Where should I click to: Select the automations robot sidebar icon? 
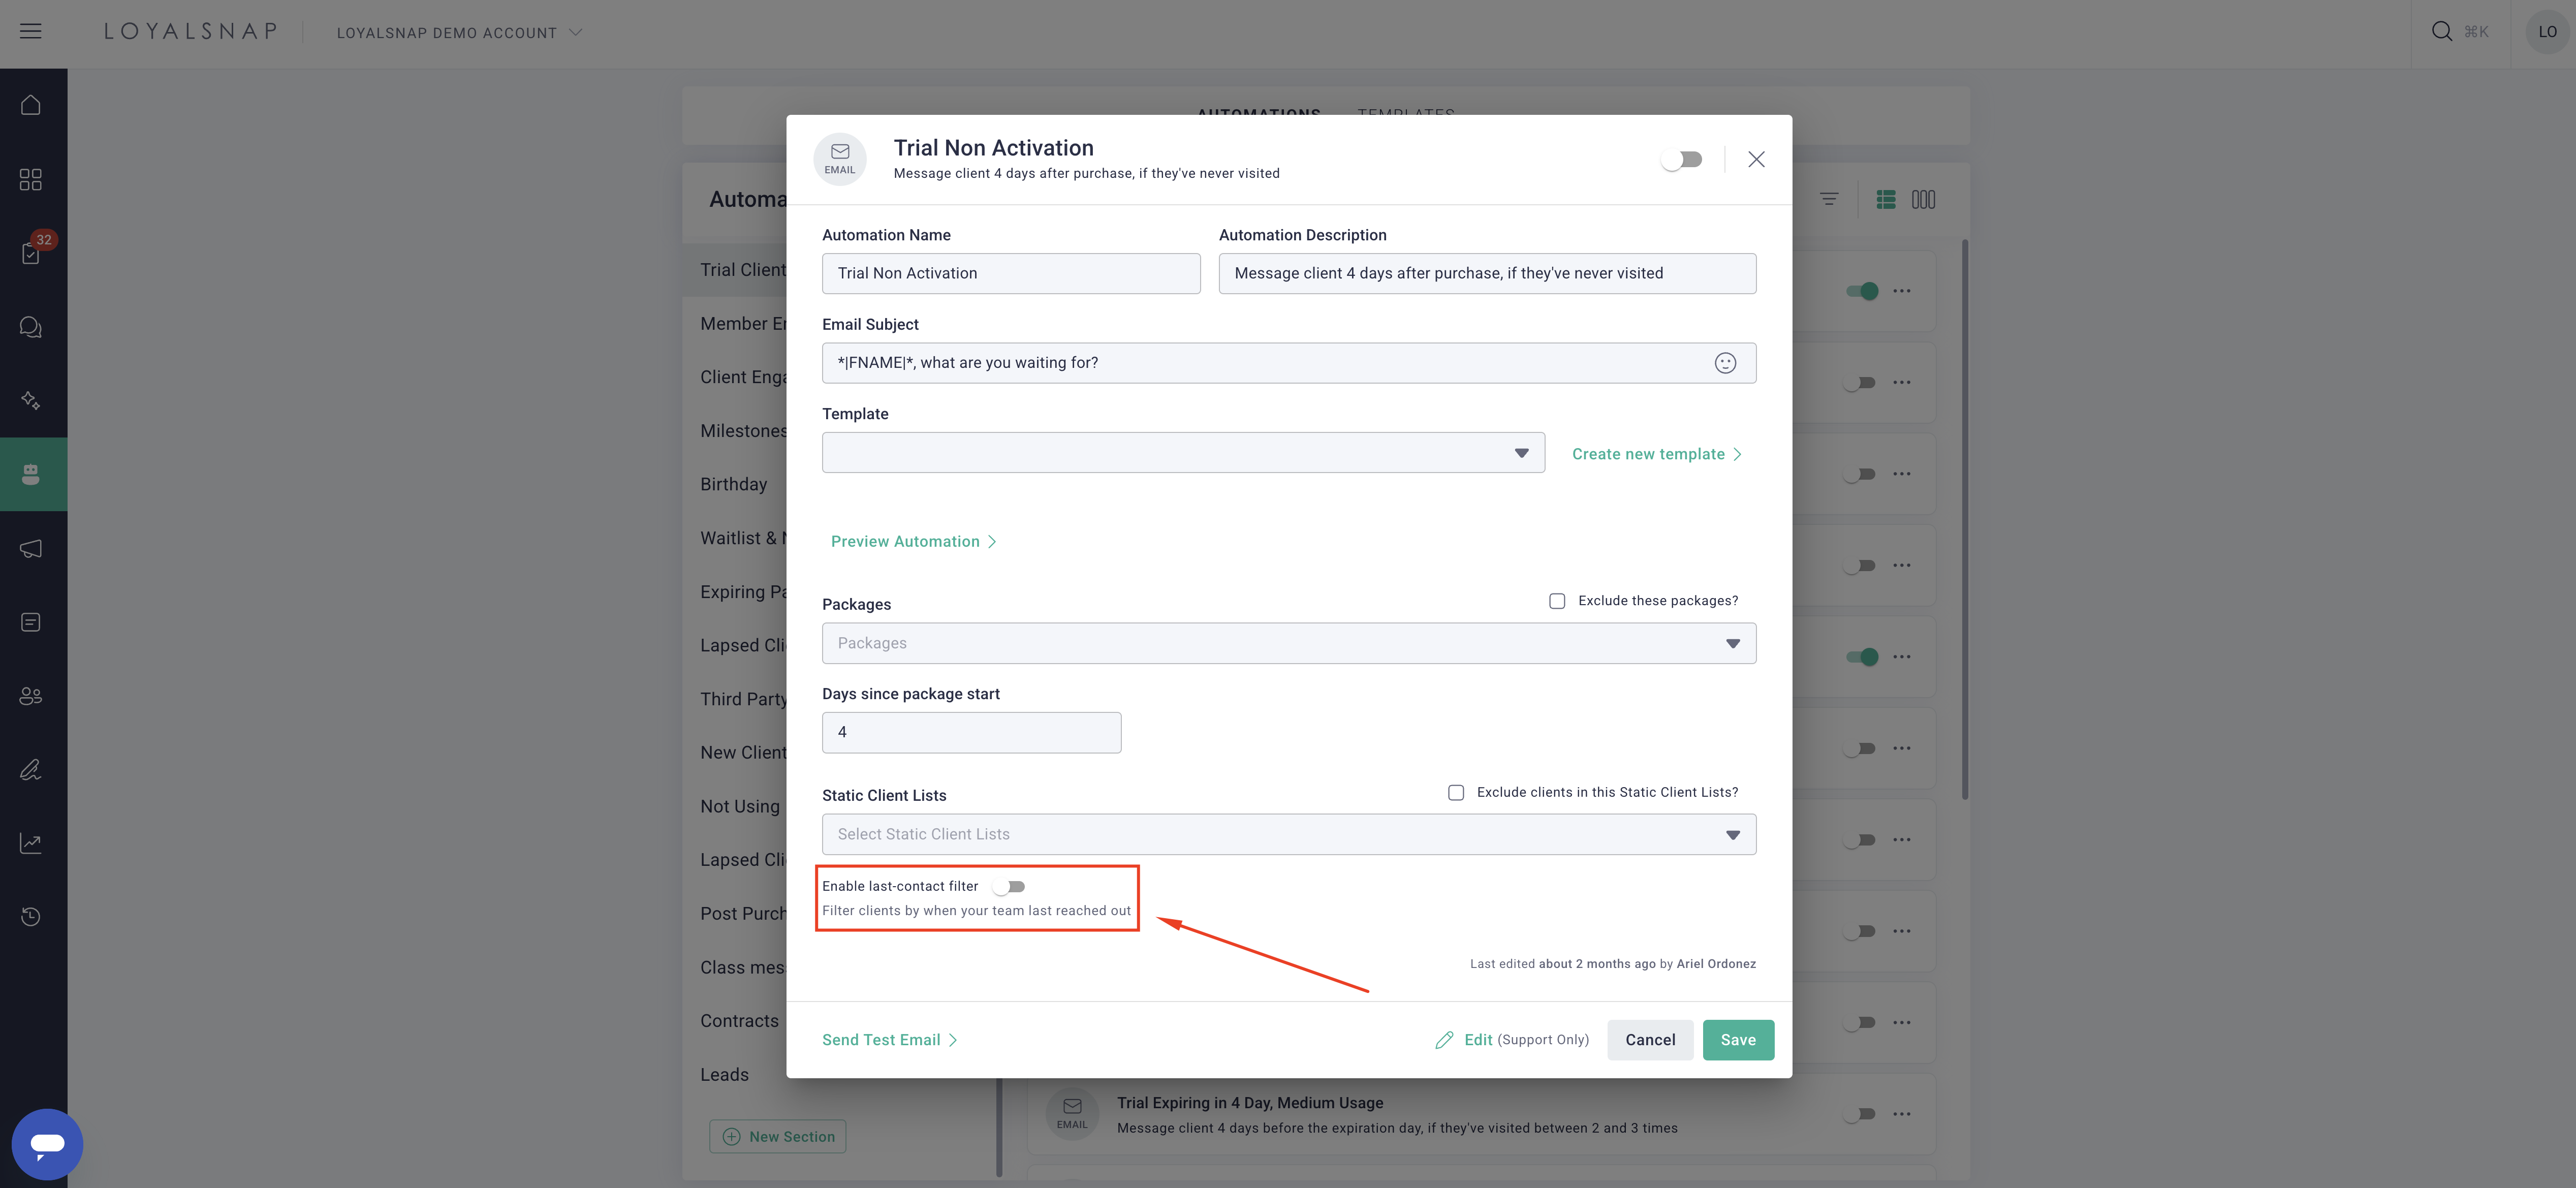[31, 474]
